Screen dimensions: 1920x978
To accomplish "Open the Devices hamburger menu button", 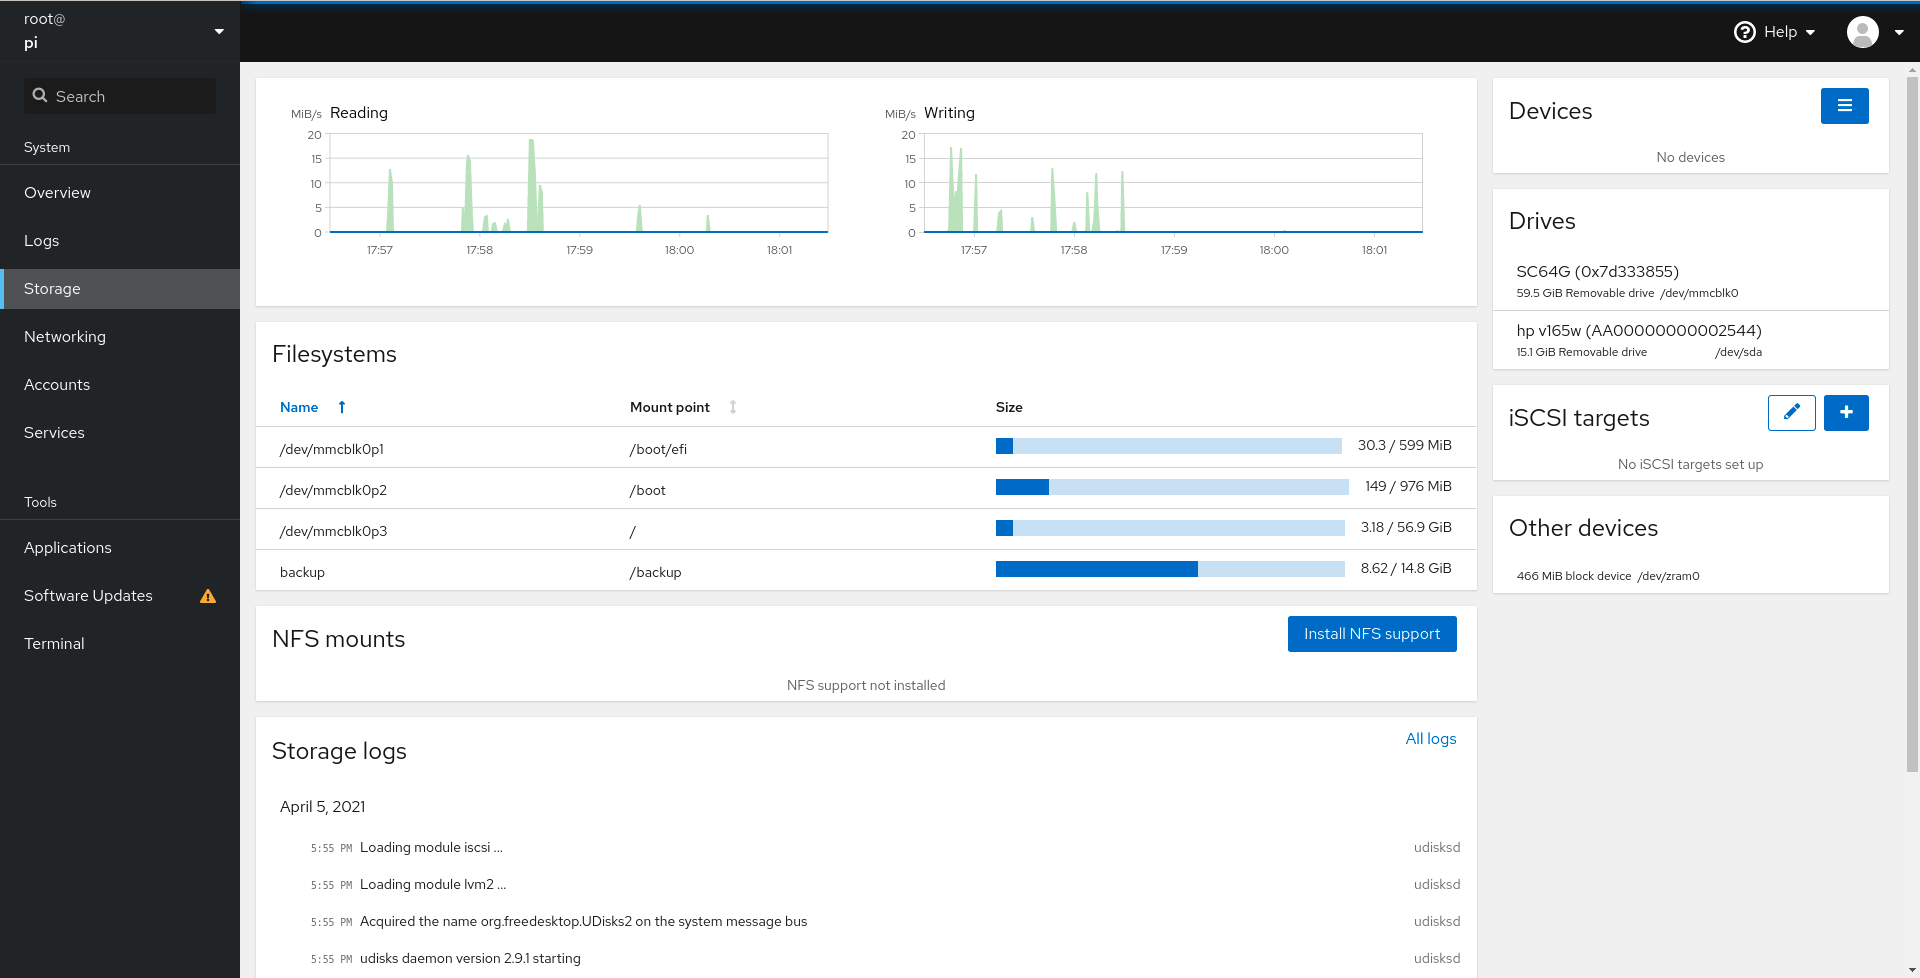I will 1844,106.
